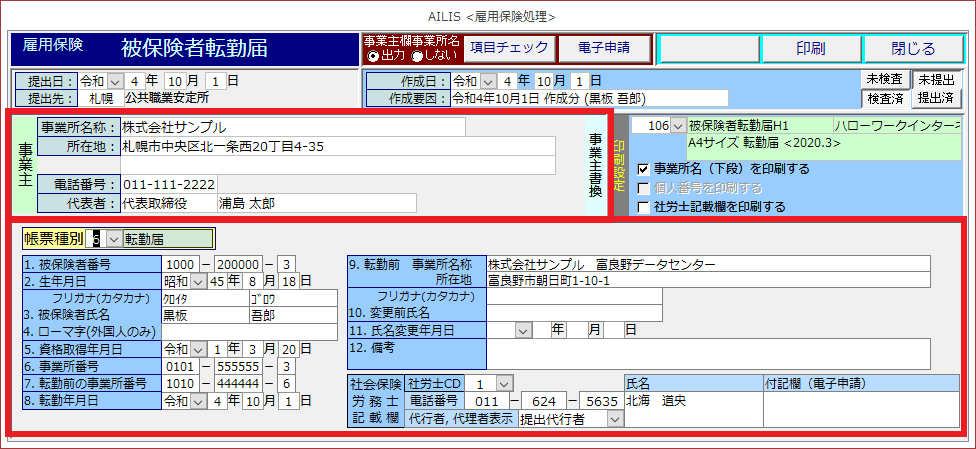Click the 電話番号 field of 事業主

coord(168,184)
